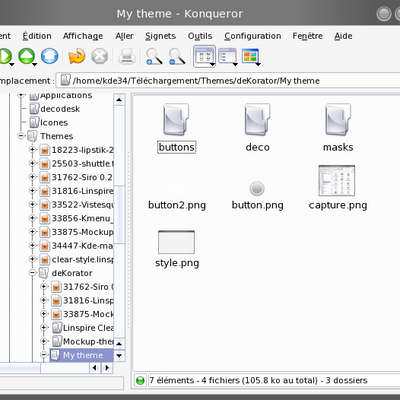Click the decodesk folder icon in tree
This screenshot has height=400, width=400.
34,109
